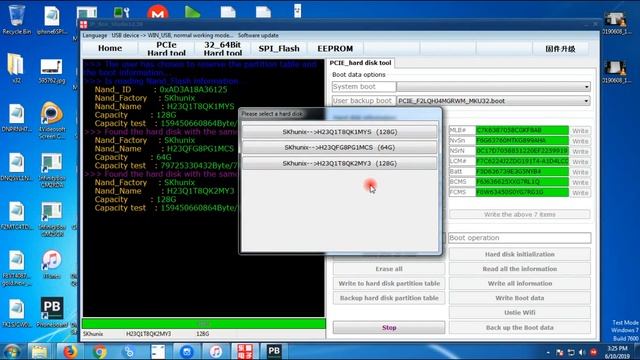
Task: Click Write button next to NvSn
Action: (x=580, y=141)
